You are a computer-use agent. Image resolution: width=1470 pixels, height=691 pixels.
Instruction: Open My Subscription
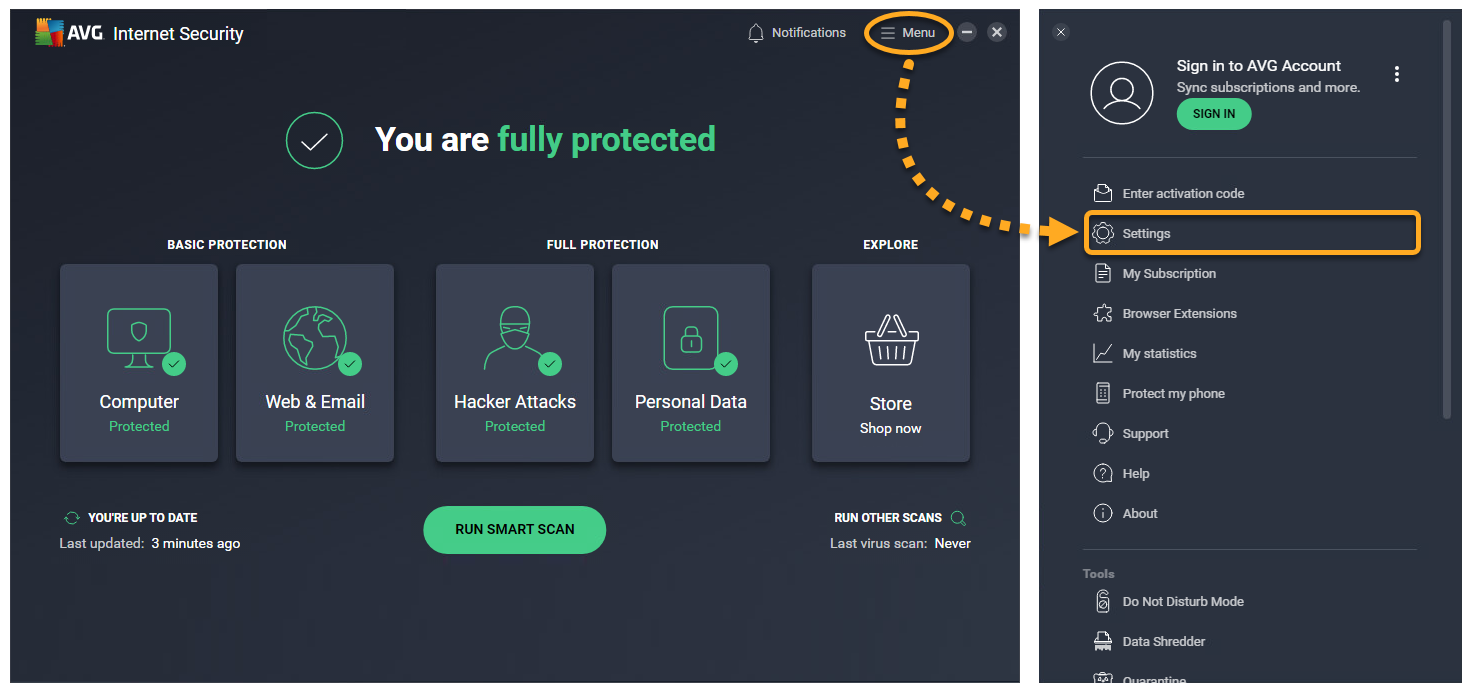(1169, 273)
